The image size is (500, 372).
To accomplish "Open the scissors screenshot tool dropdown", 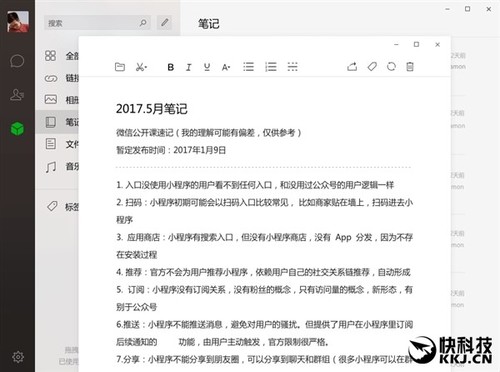I will (x=141, y=67).
